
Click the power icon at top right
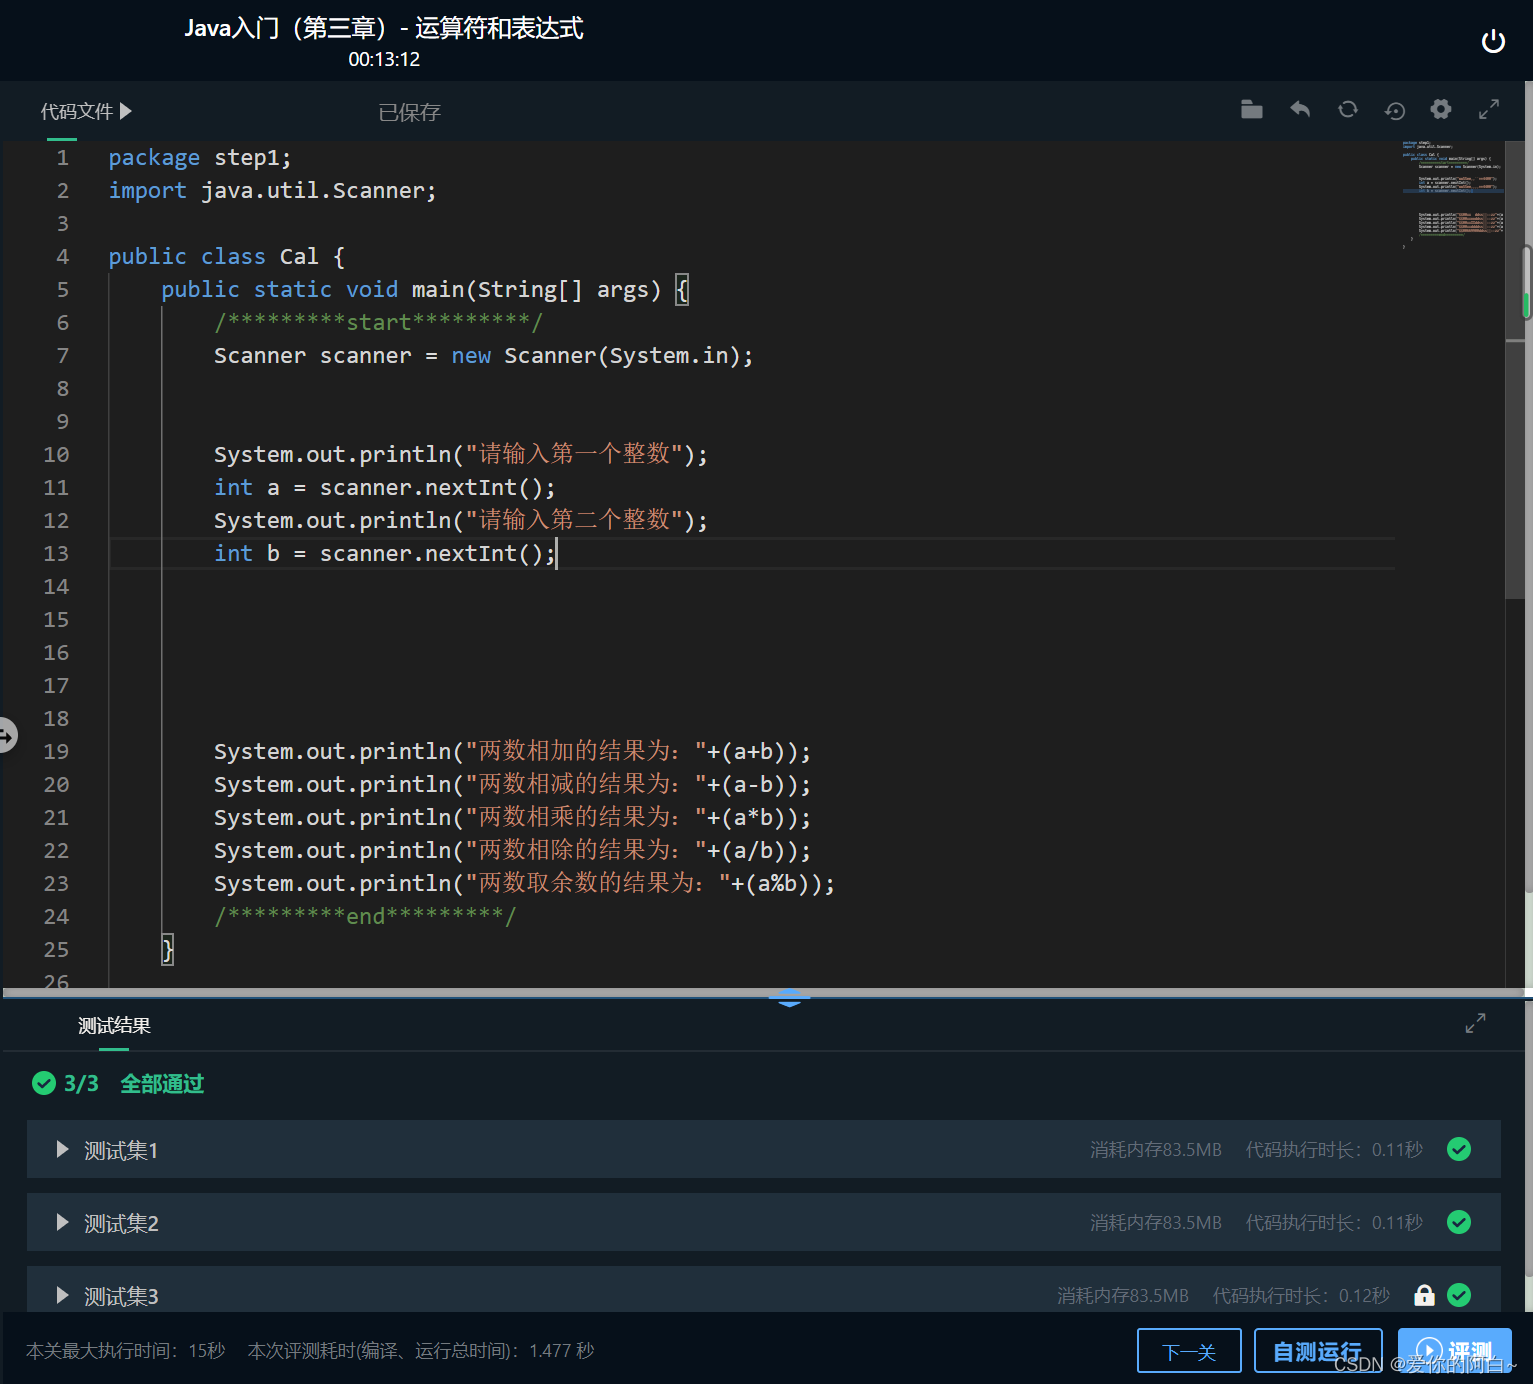pos(1493,41)
